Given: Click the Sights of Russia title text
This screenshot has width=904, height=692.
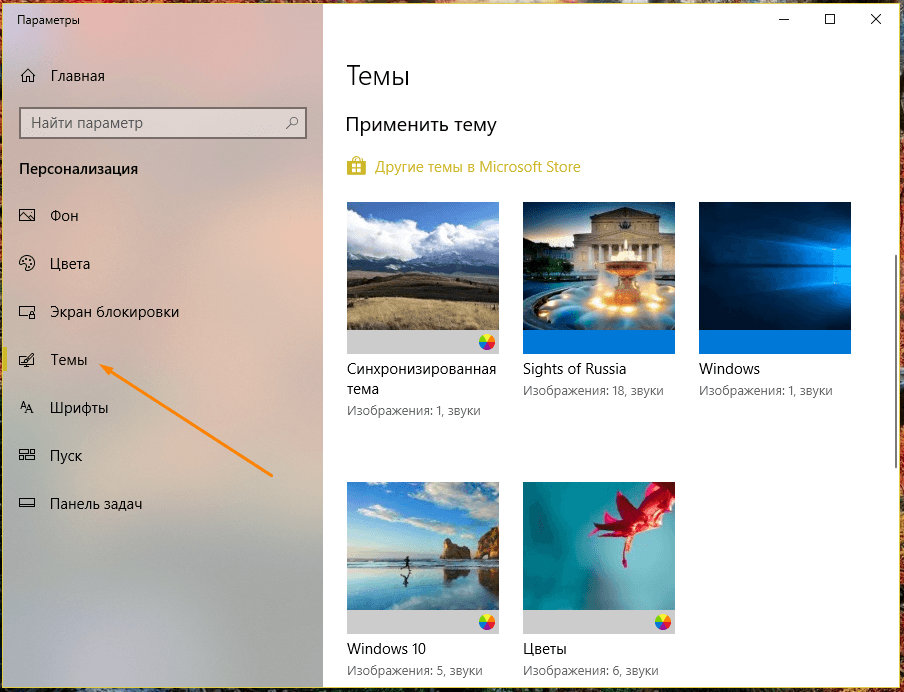Looking at the screenshot, I should coord(574,369).
